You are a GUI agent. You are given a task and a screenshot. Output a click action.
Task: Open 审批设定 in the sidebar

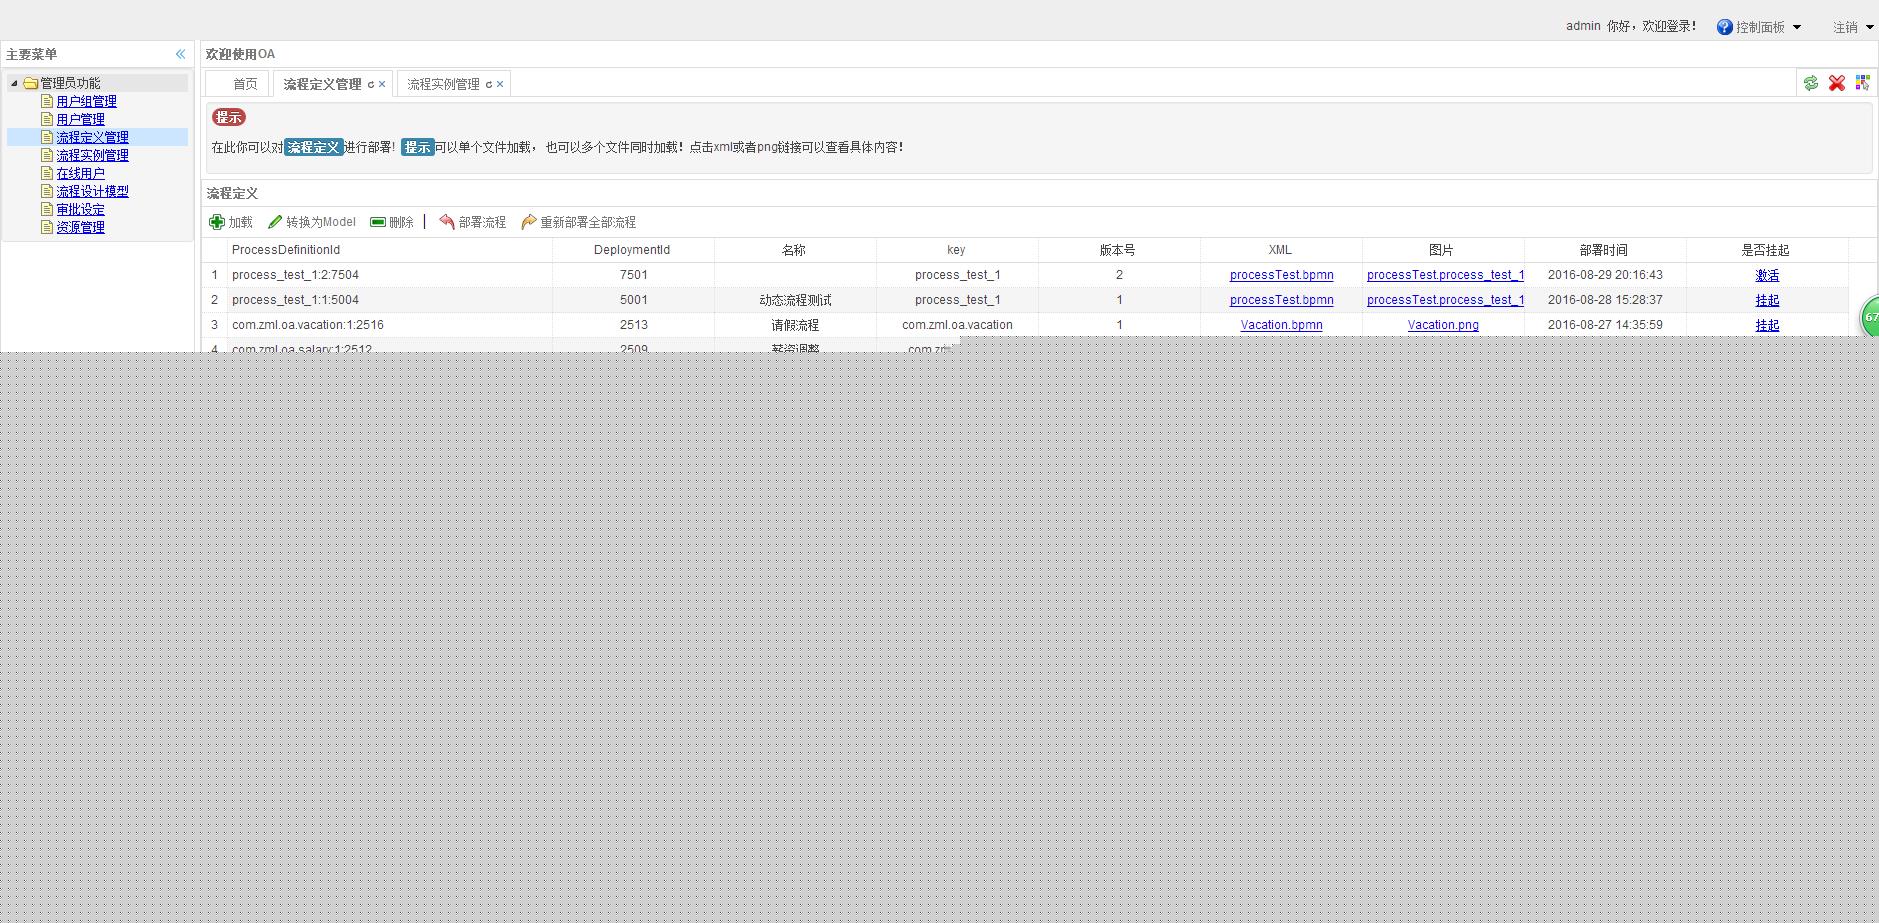coord(80,209)
